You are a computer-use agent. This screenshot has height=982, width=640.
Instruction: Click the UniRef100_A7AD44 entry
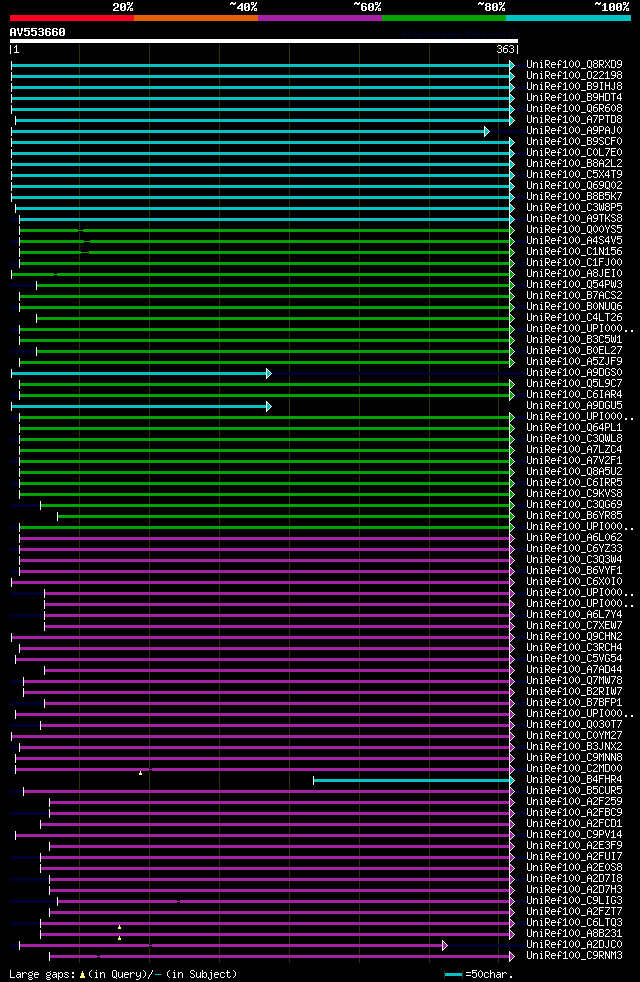(574, 671)
